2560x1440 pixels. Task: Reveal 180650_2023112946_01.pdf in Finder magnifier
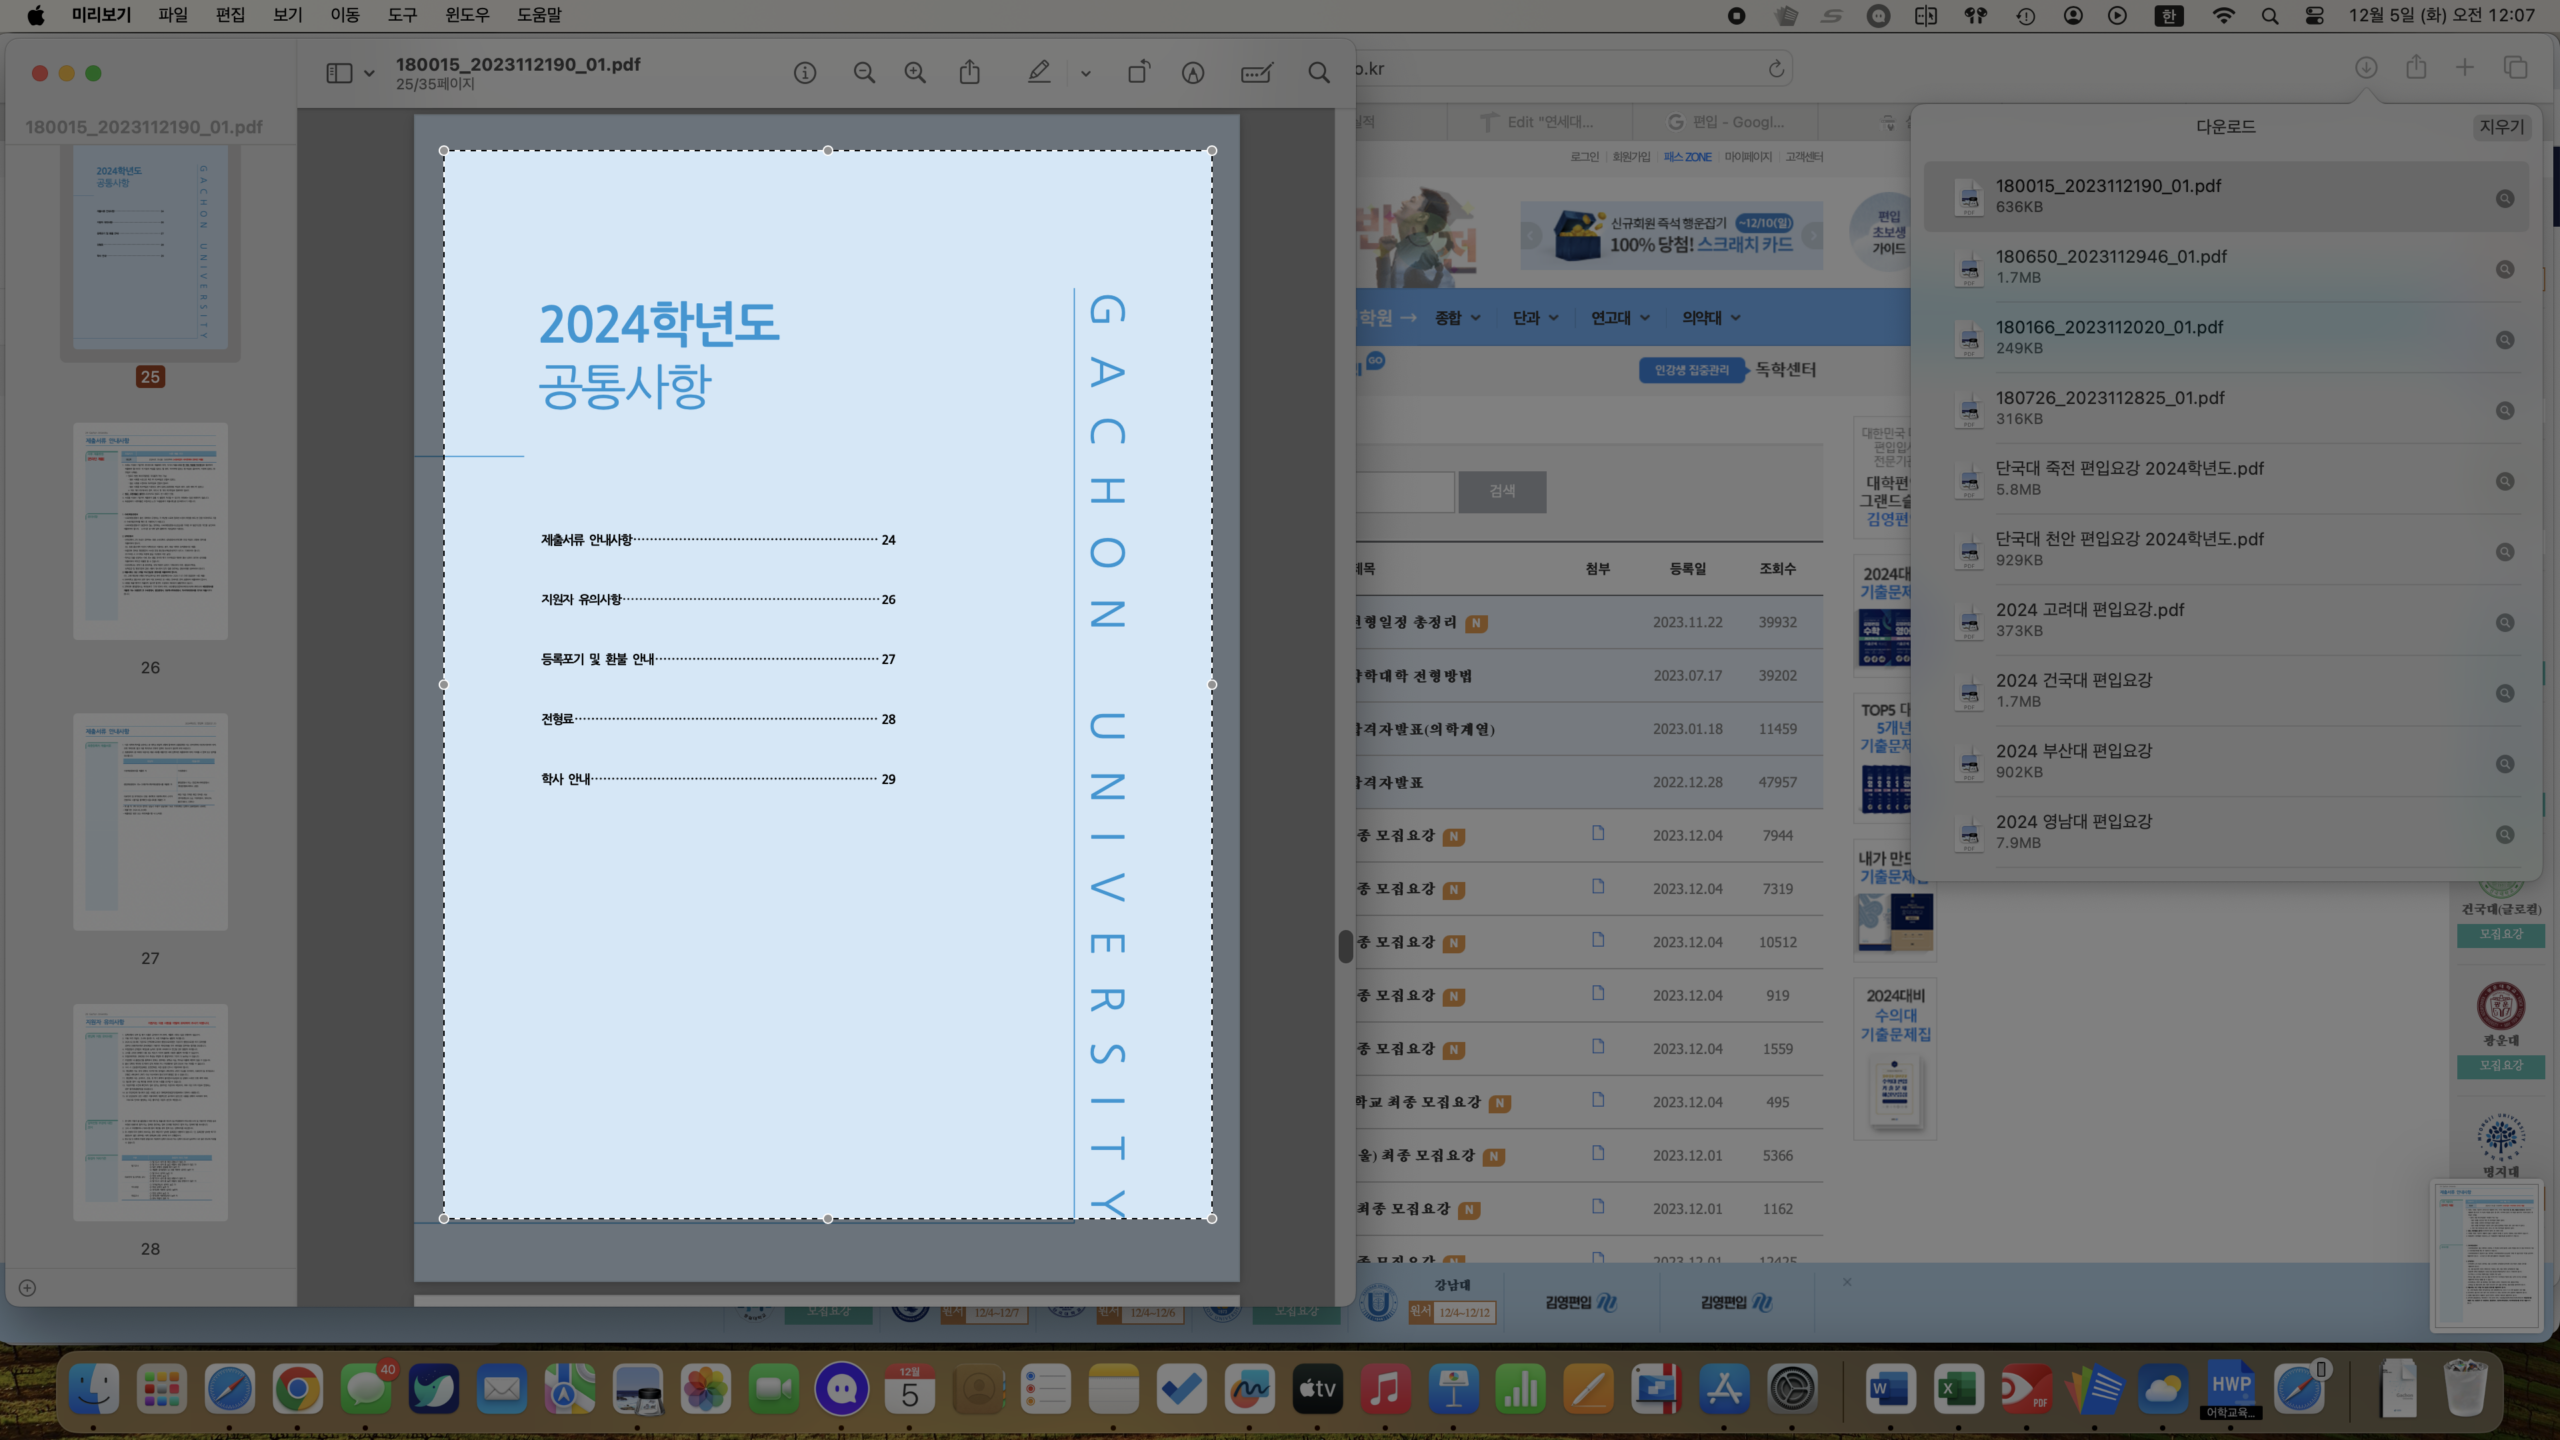[x=2505, y=269]
